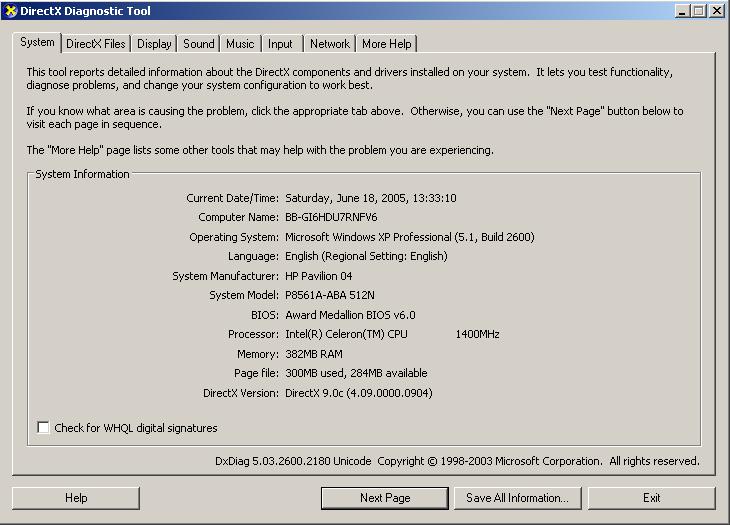This screenshot has width=730, height=525.
Task: Go to the Music tab
Action: [240, 44]
